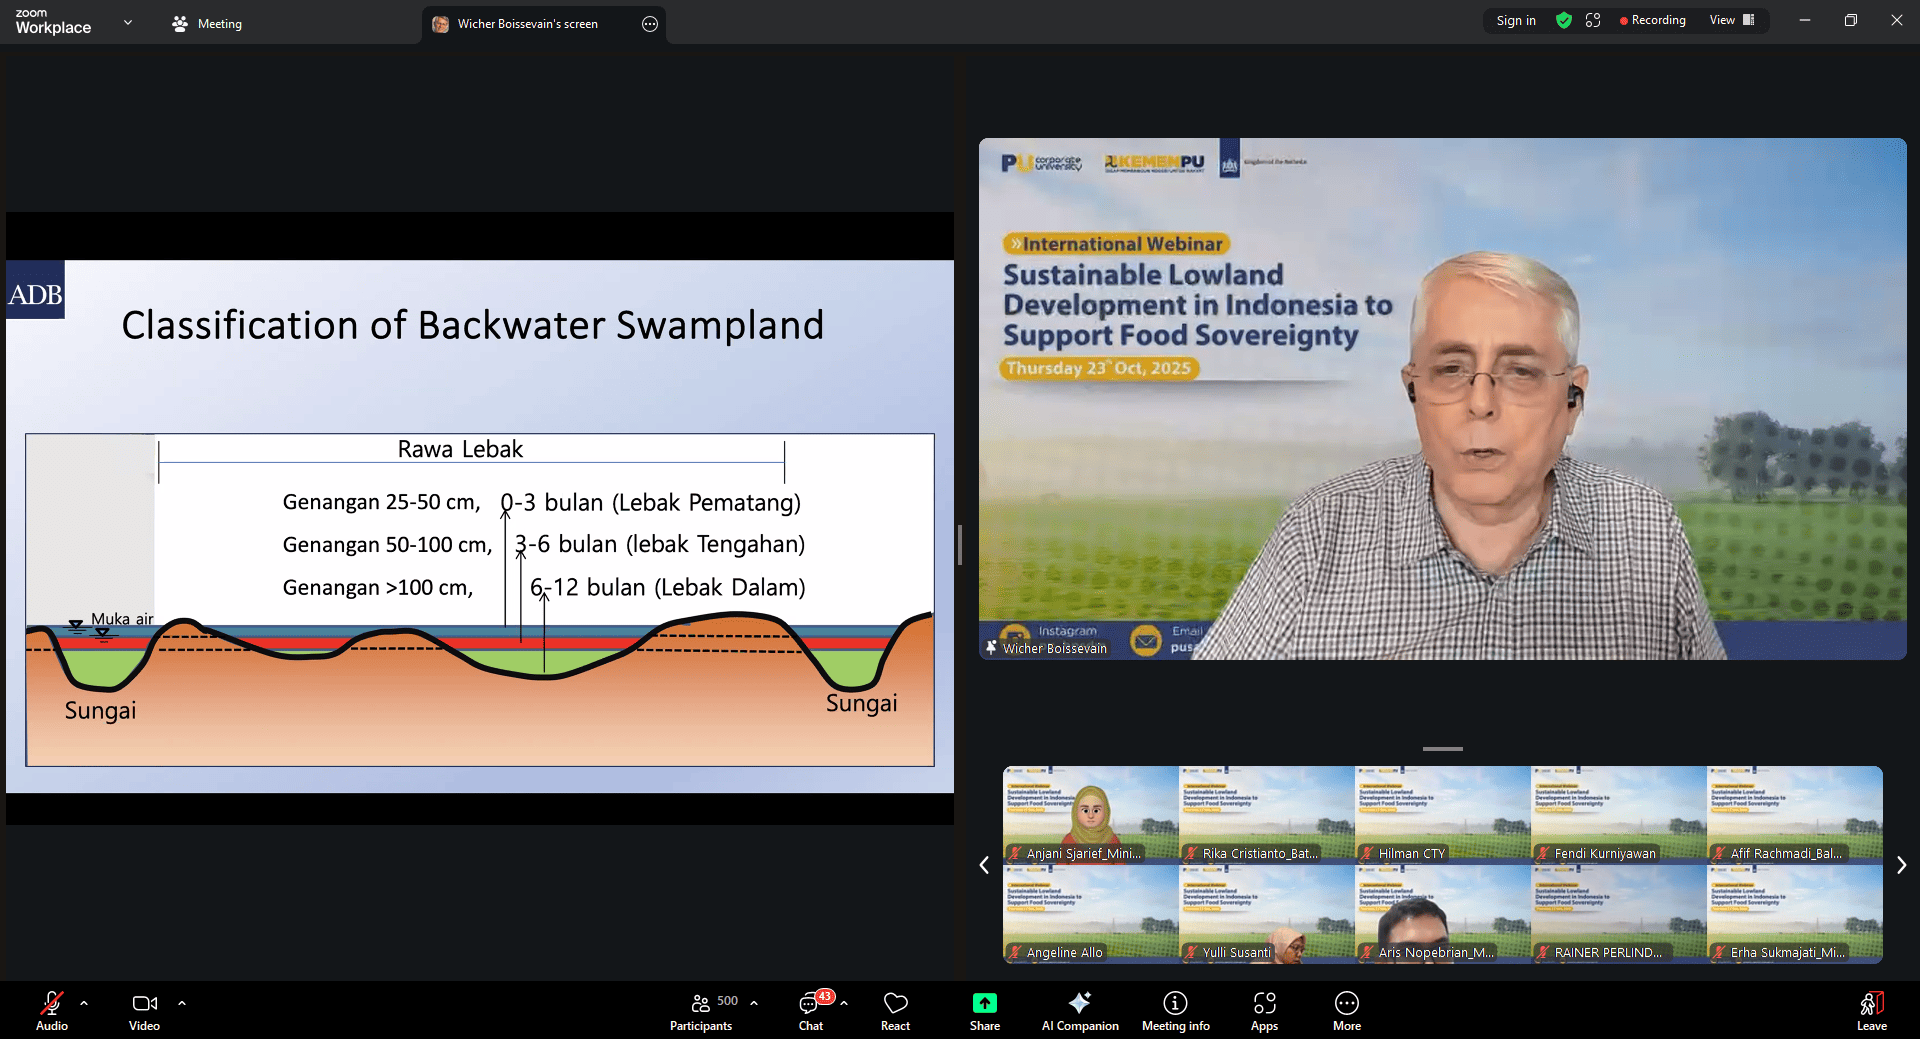Open the React emoji reactions
The width and height of the screenshot is (1920, 1039).
[895, 1010]
